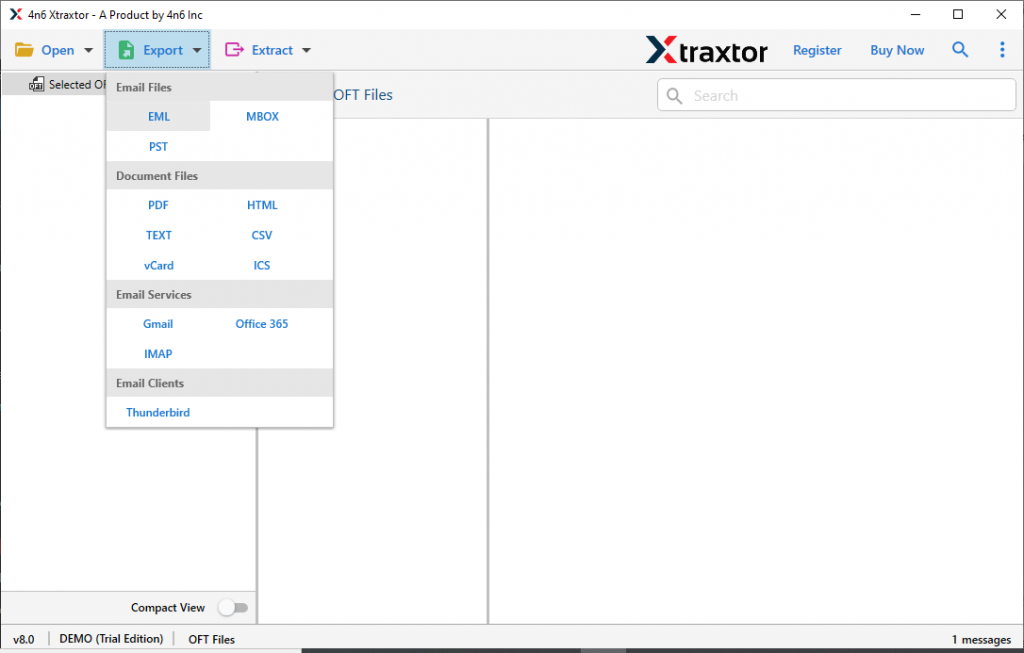Click the Xtraxtor logo
The width and height of the screenshot is (1024, 653).
coord(706,50)
